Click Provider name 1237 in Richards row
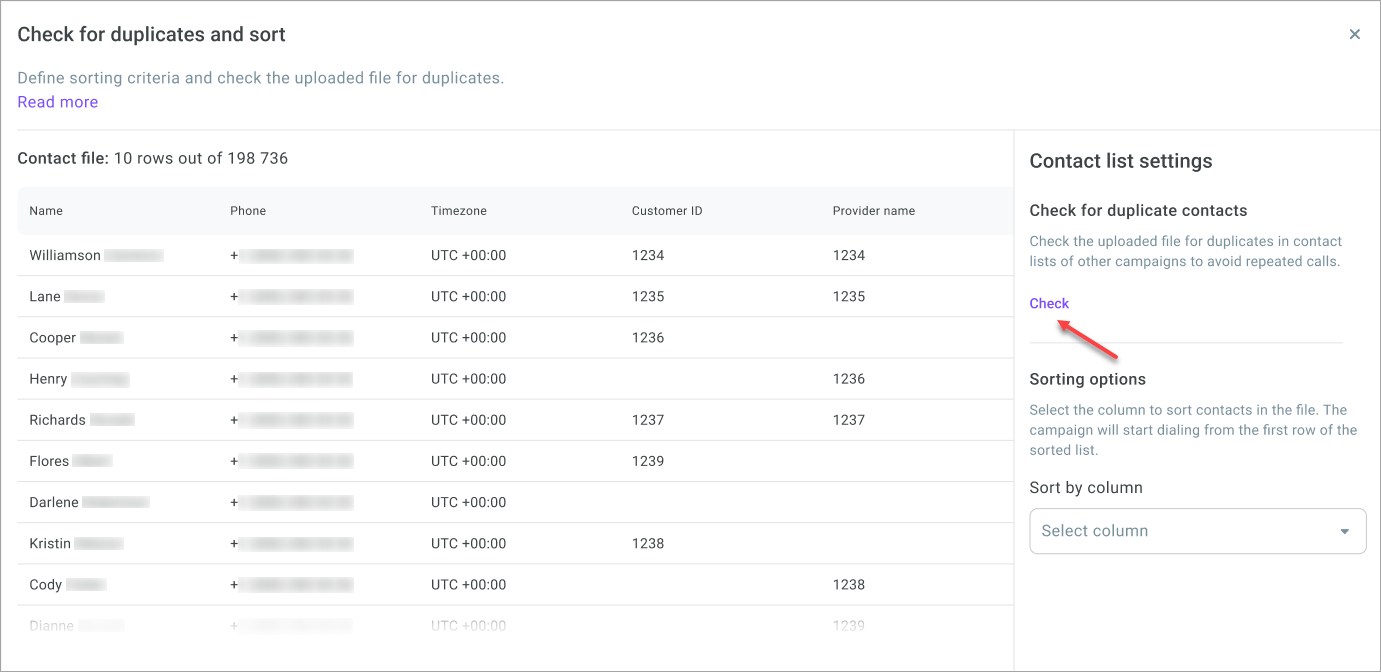 click(849, 420)
